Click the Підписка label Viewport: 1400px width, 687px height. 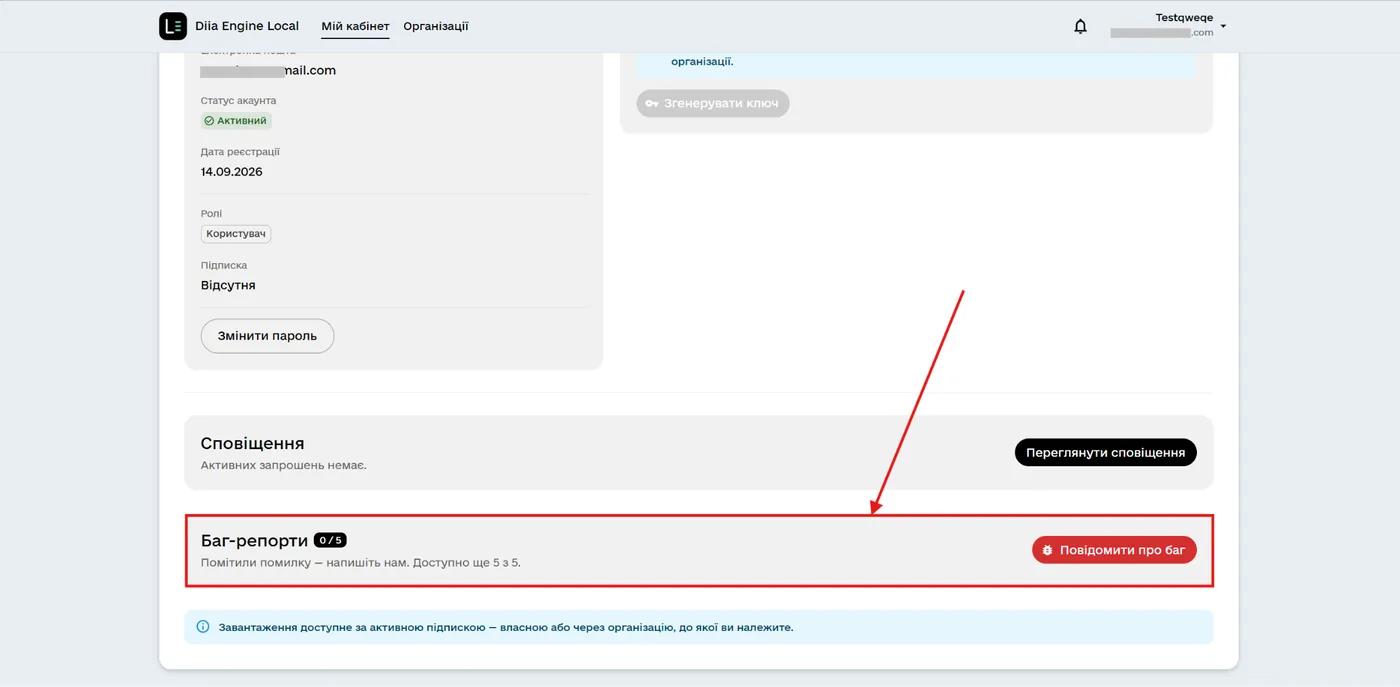224,265
